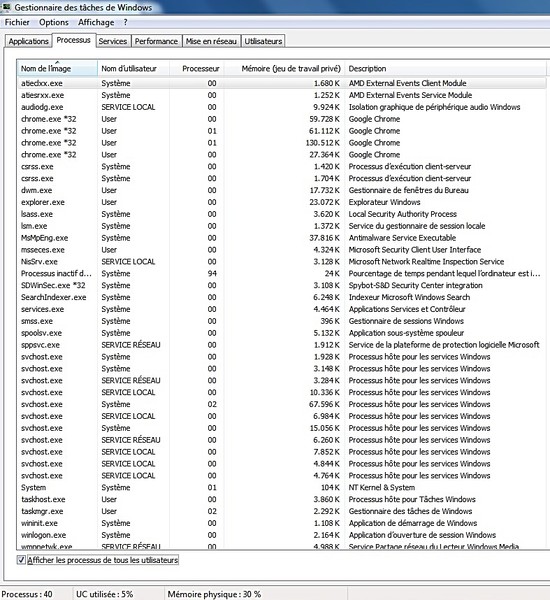
Task: Select svchost.exe using 10.336 K memory
Action: click(282, 392)
